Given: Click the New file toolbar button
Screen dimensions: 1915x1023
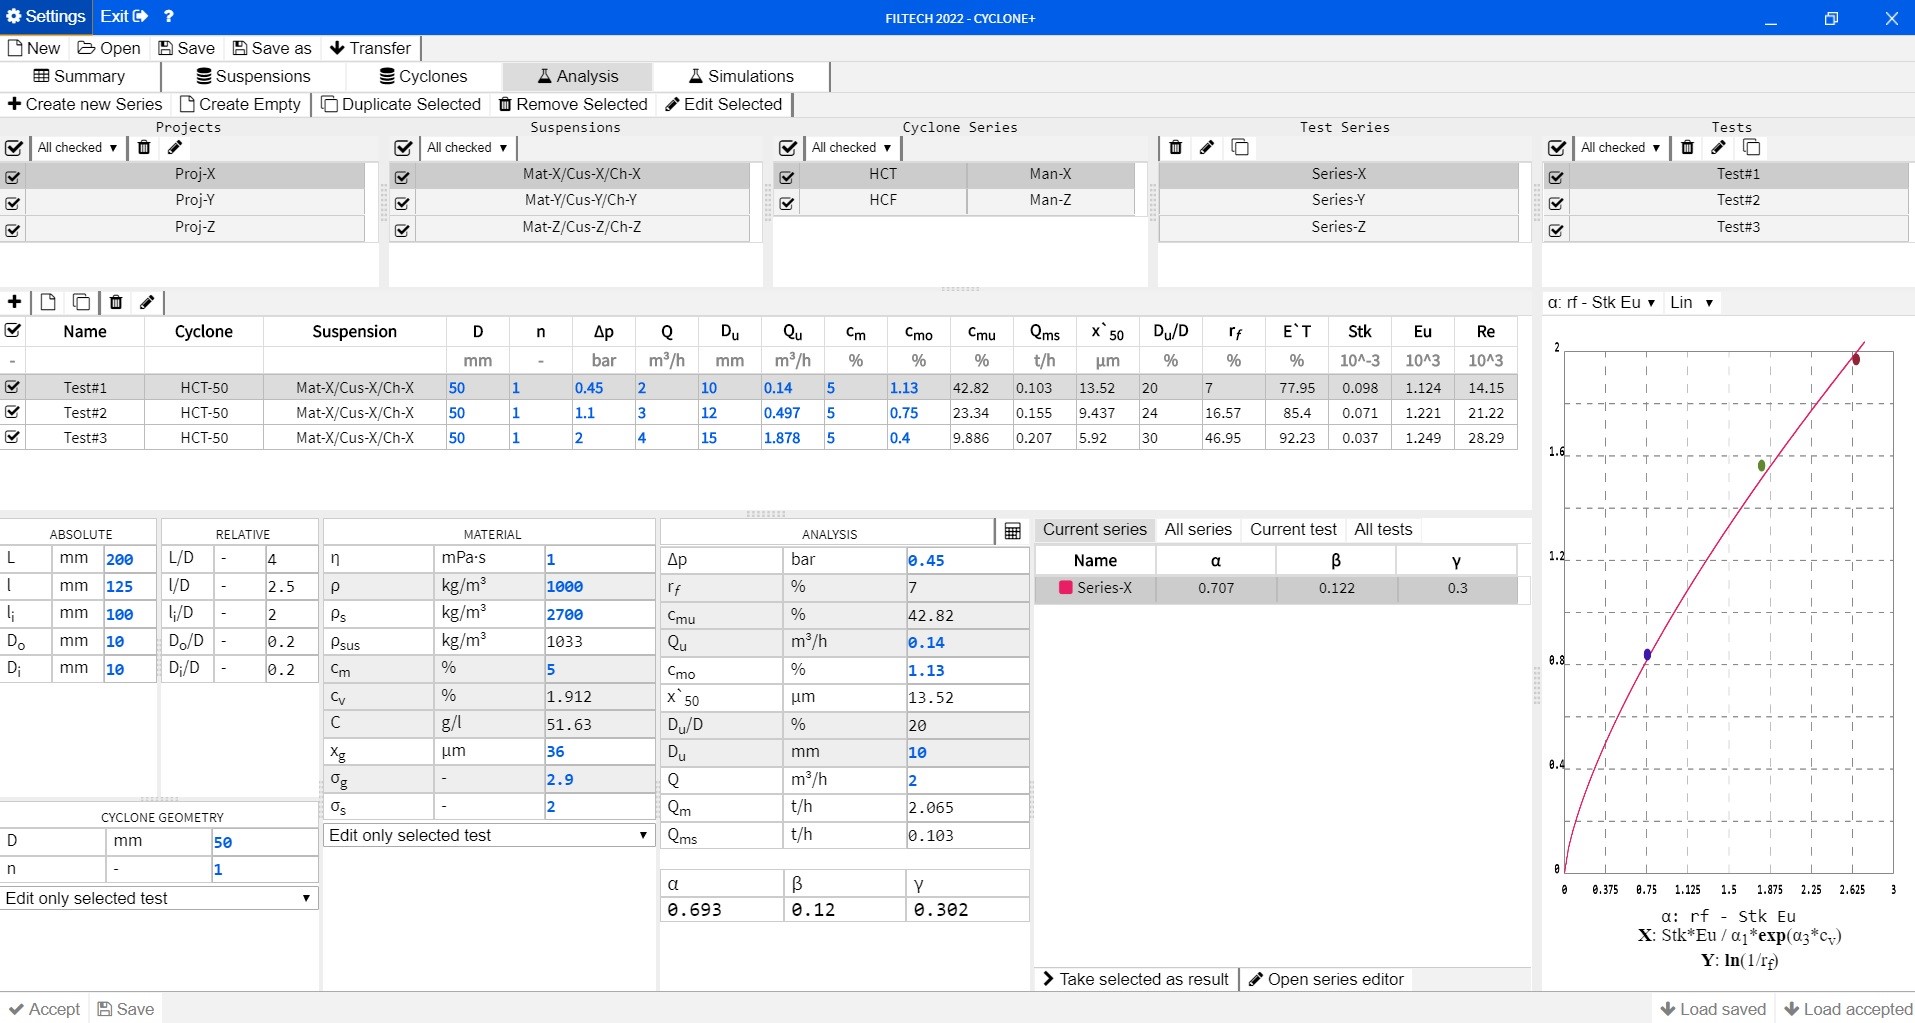Looking at the screenshot, I should click(34, 48).
